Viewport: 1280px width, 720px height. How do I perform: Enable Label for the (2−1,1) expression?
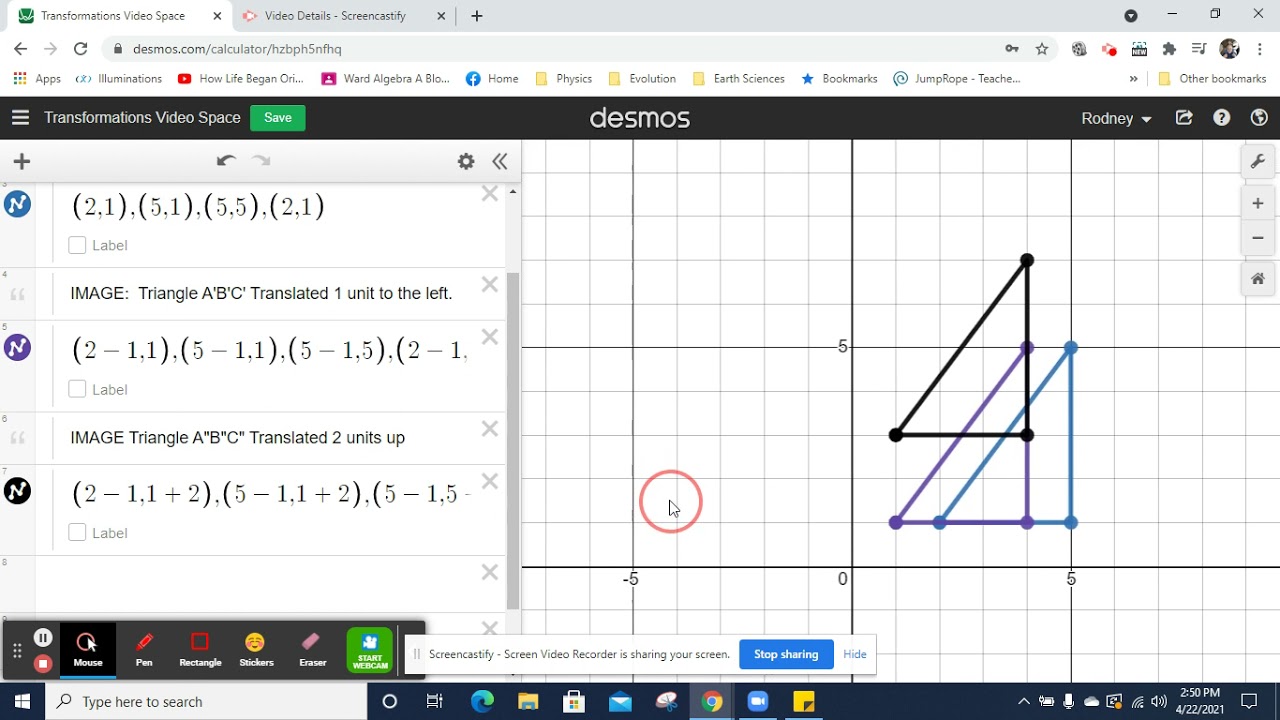pos(77,389)
